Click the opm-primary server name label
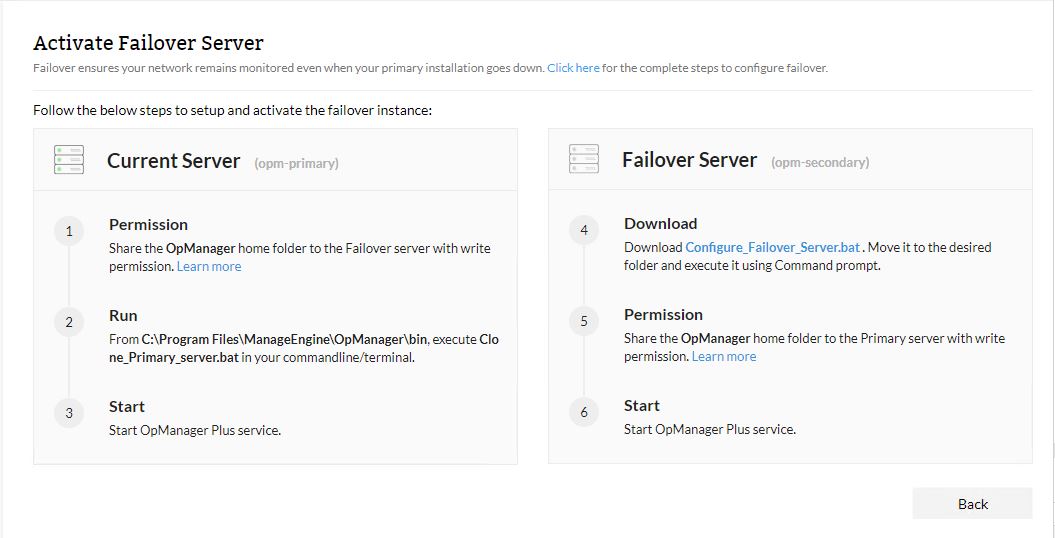Image resolution: width=1055 pixels, height=538 pixels. point(296,163)
